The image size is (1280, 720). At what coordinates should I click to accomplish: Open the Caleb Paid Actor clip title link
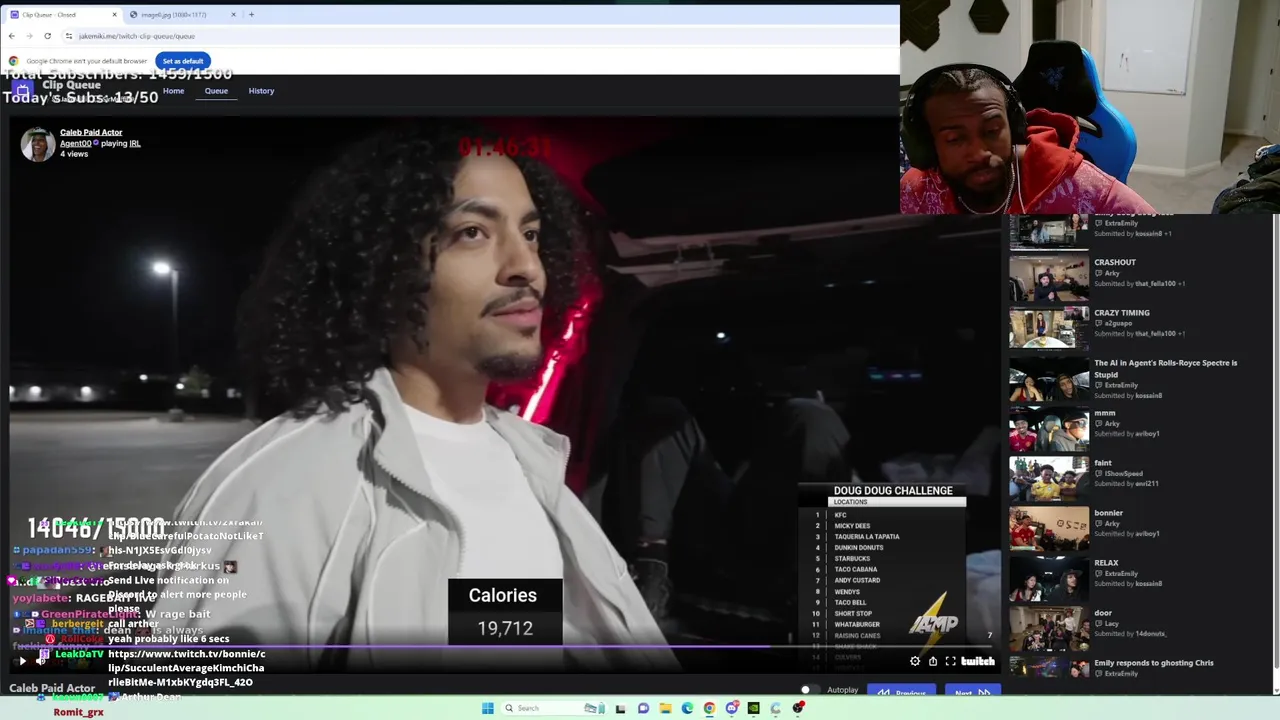click(91, 132)
